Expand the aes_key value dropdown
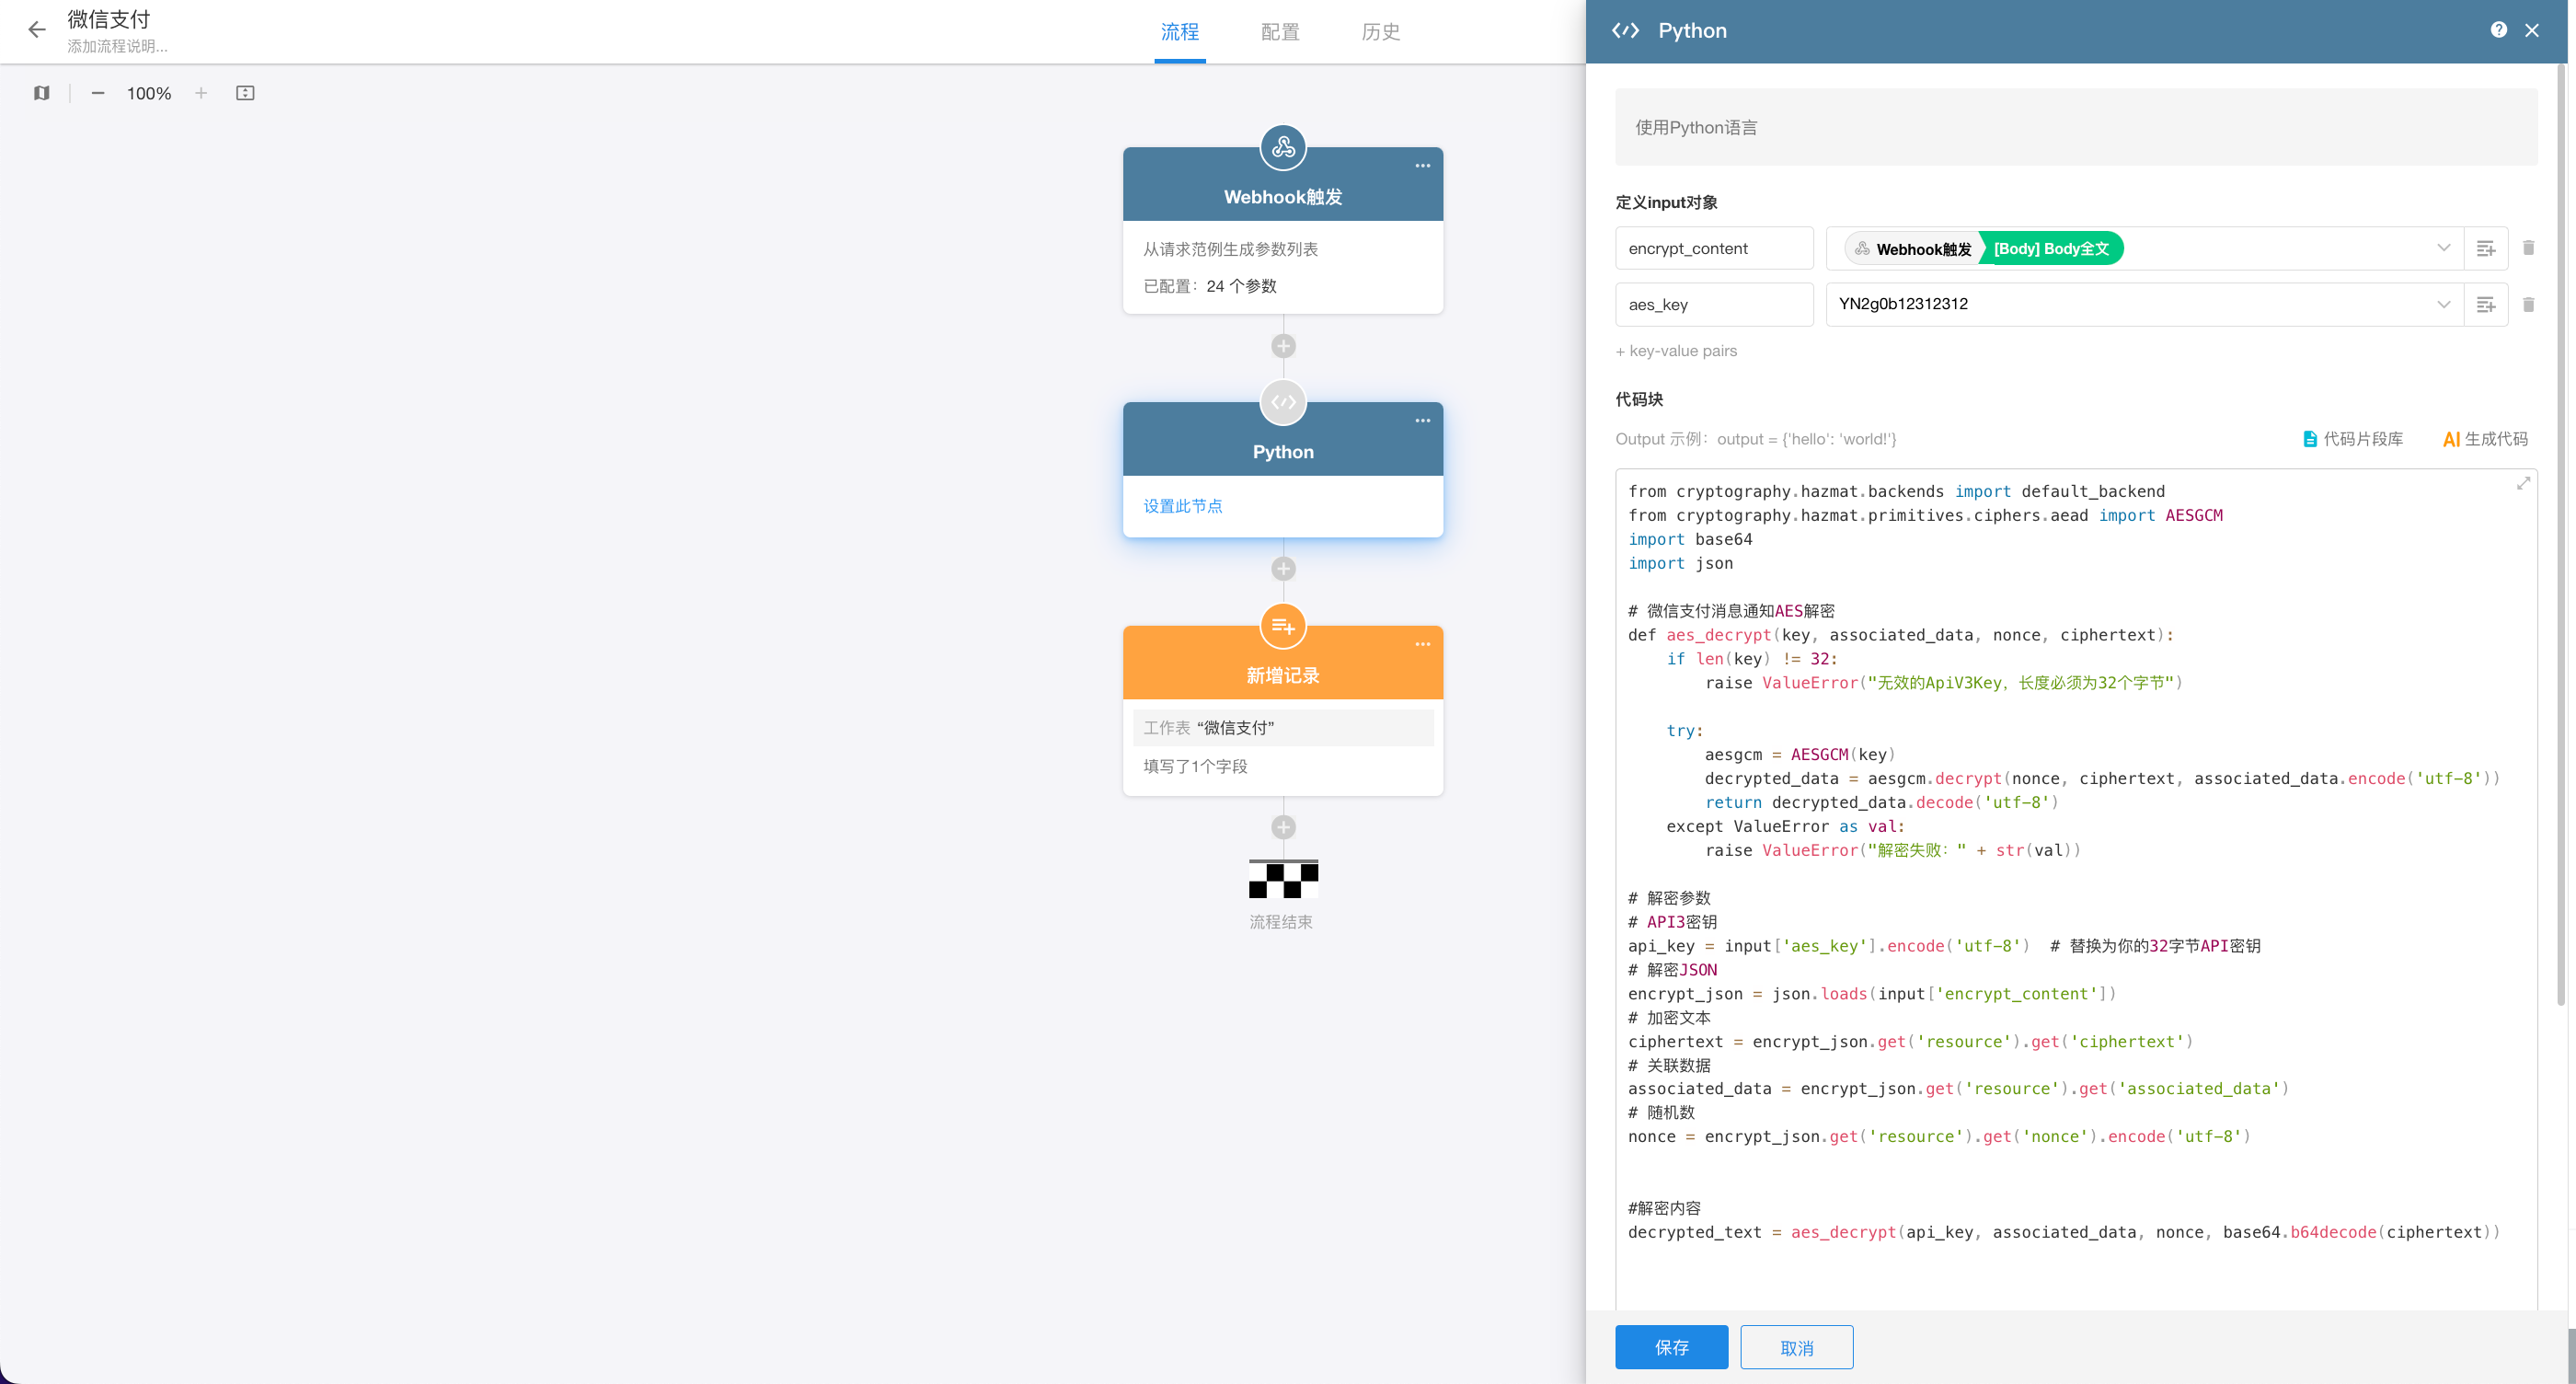The width and height of the screenshot is (2576, 1384). pos(2443,304)
